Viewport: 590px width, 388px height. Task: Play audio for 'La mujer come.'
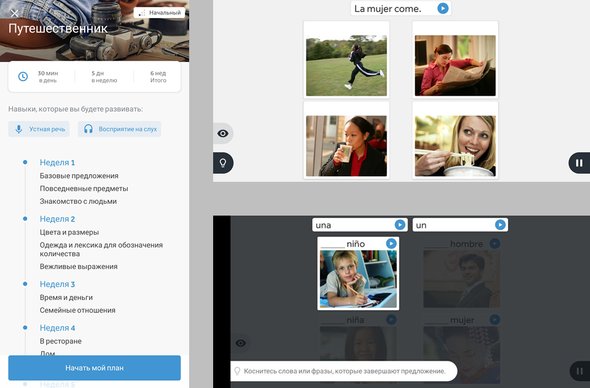point(443,8)
